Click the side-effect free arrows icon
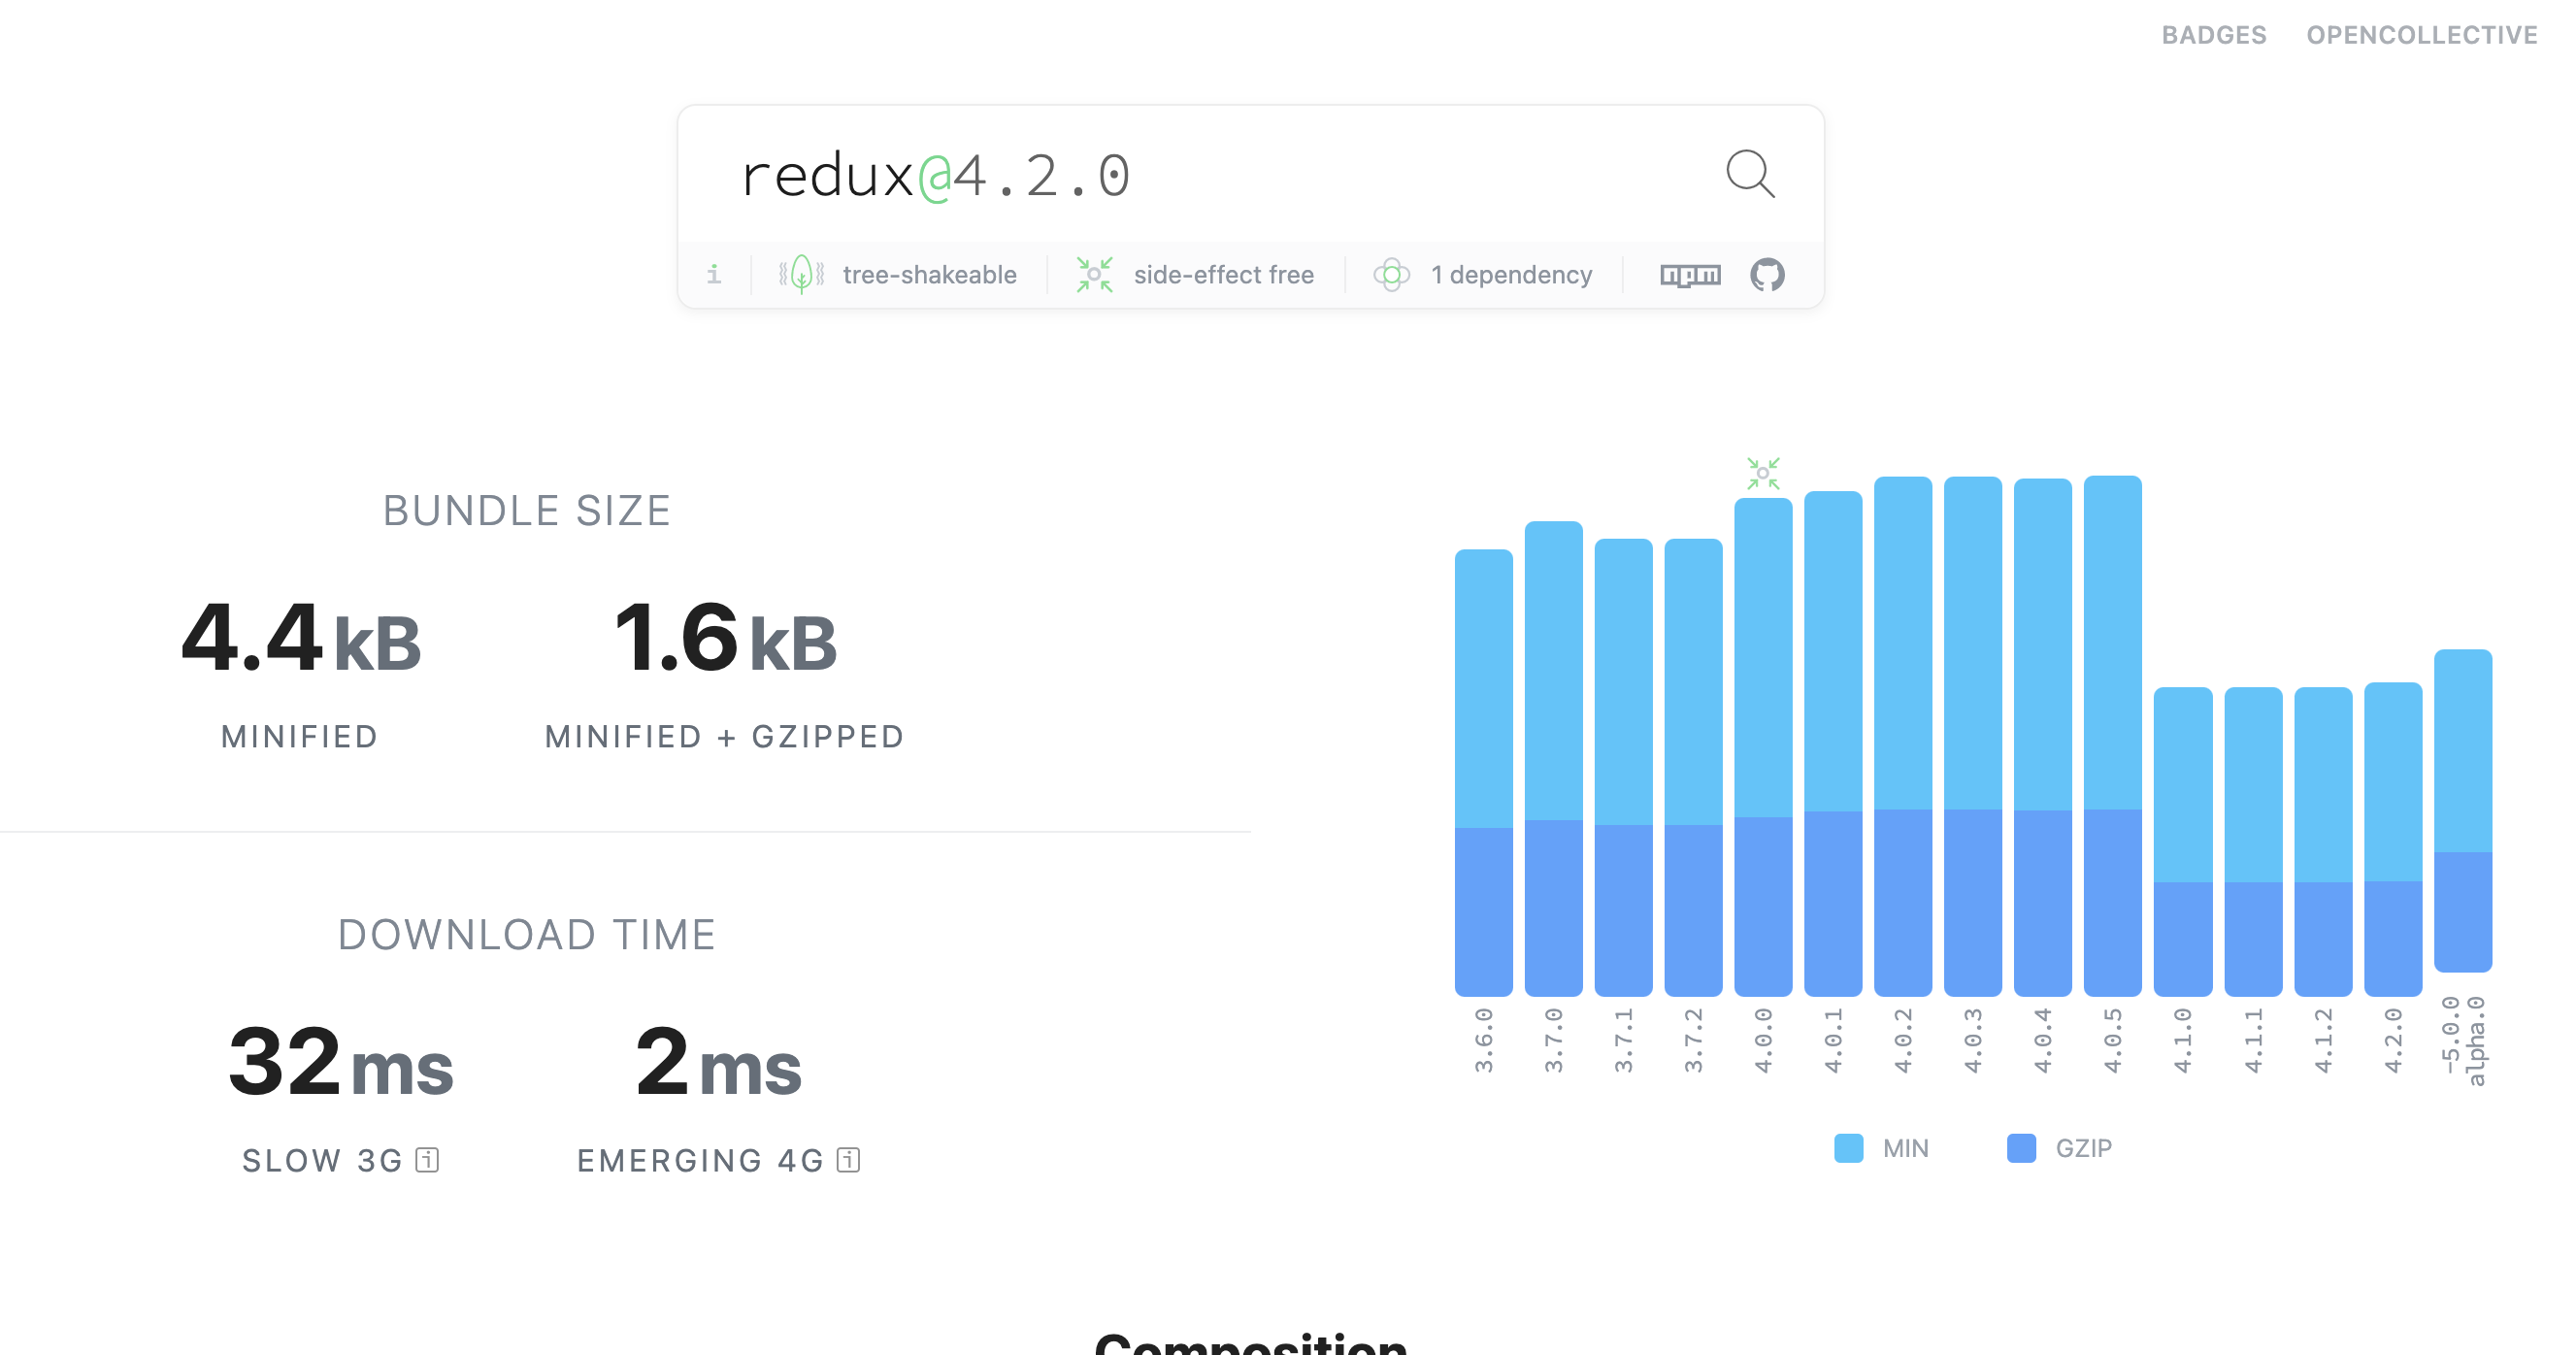 coord(1094,274)
